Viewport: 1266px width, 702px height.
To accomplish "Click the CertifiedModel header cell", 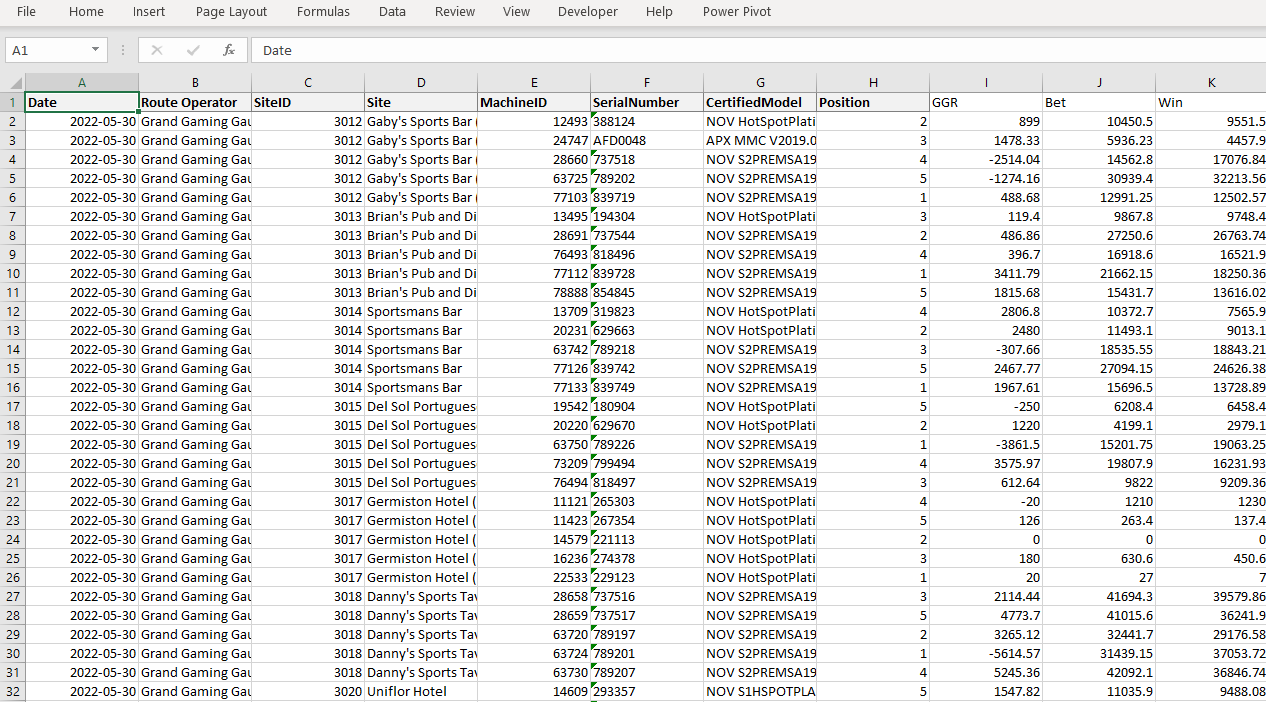I will point(760,102).
